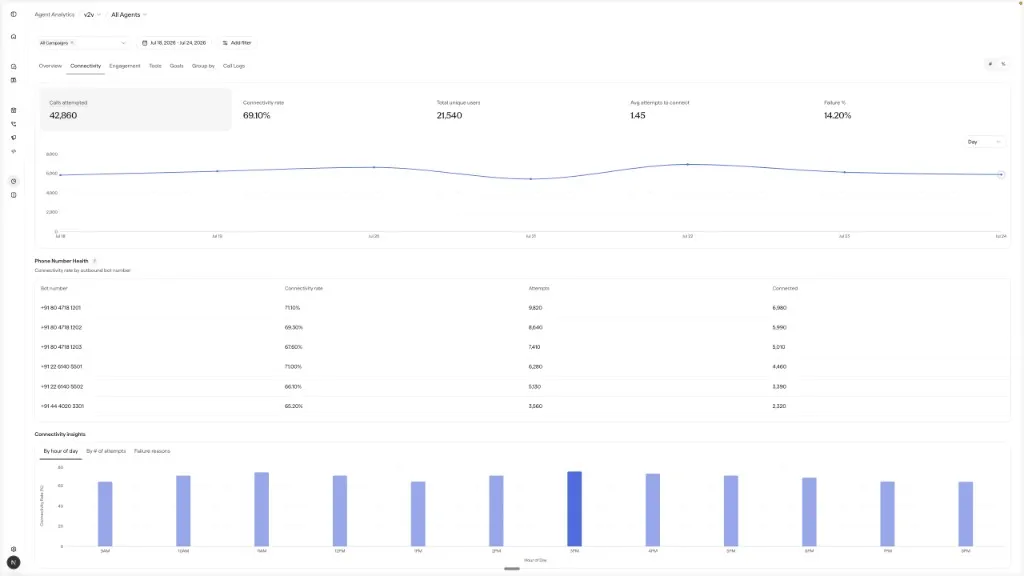Remove the All Campaigns chip with its x
The width and height of the screenshot is (1024, 576).
(72, 43)
